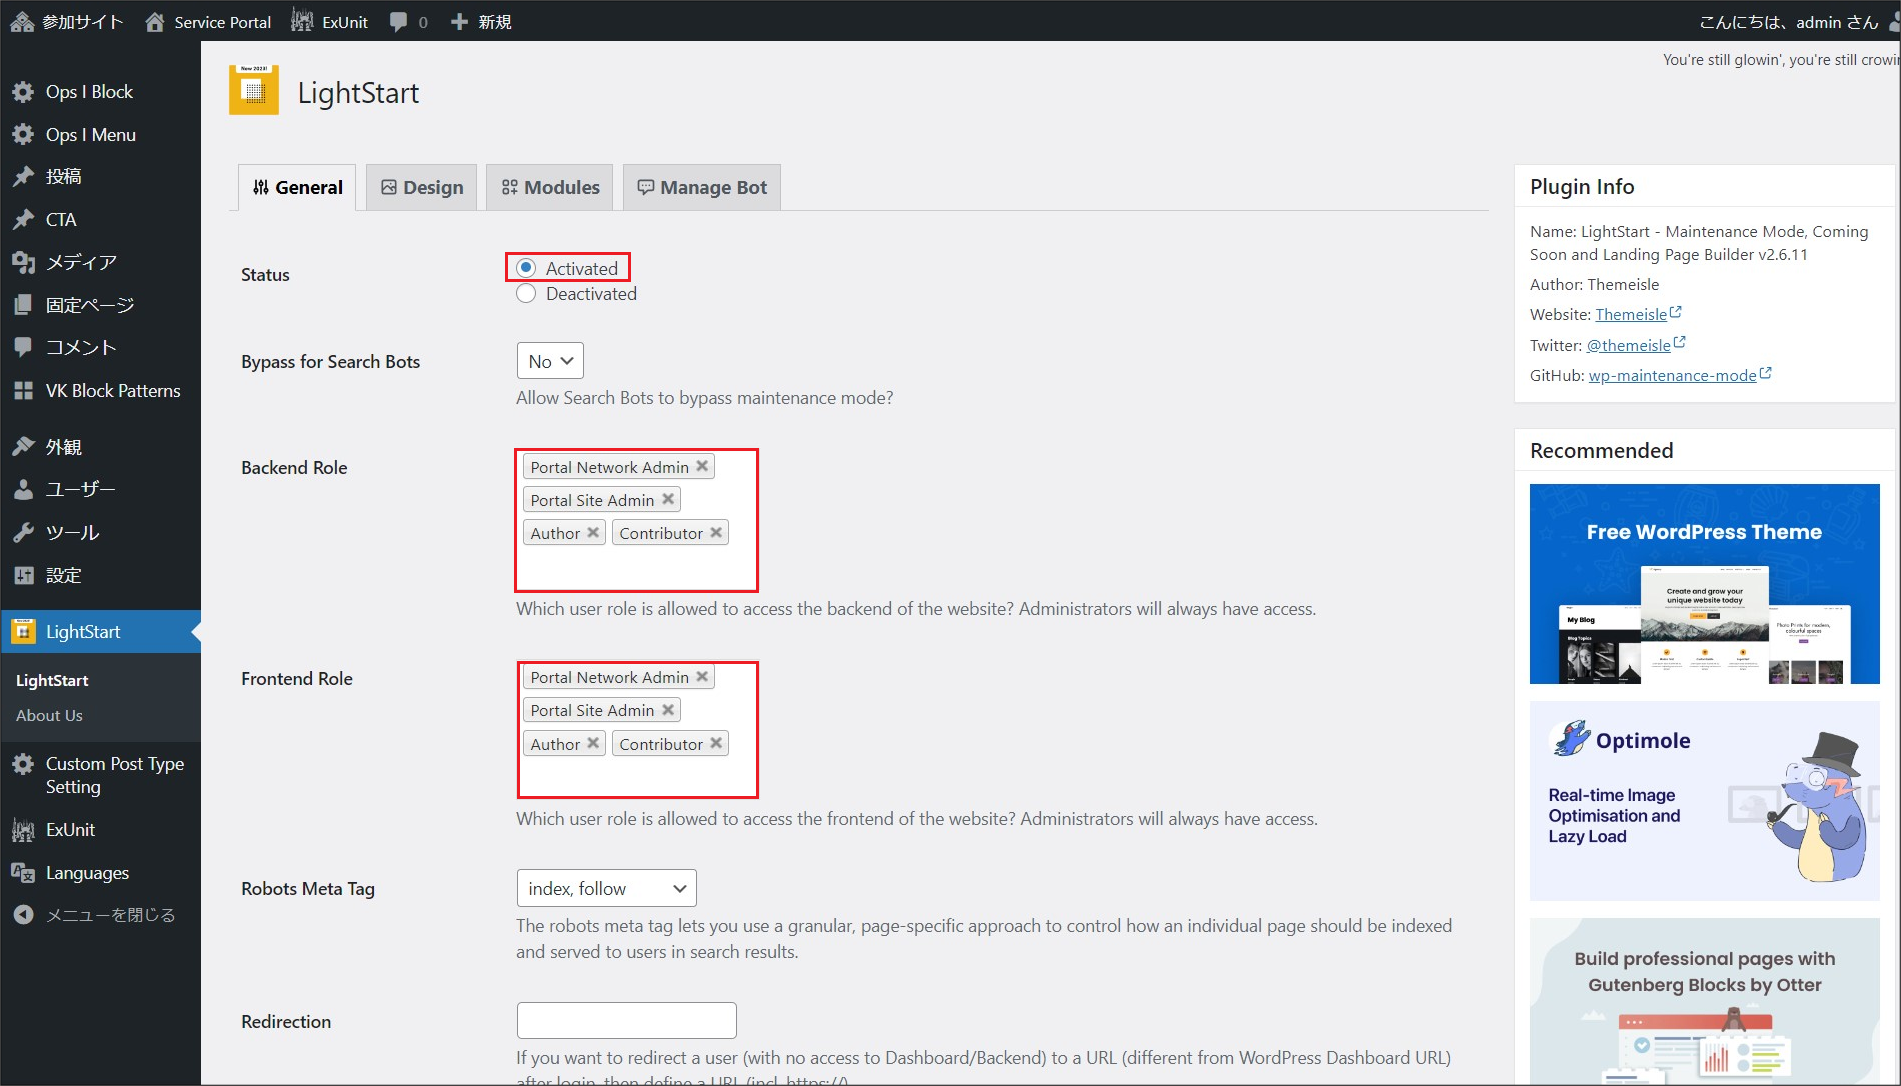Open the Free WordPress Theme banner
Image resolution: width=1901 pixels, height=1086 pixels.
pyautogui.click(x=1704, y=584)
